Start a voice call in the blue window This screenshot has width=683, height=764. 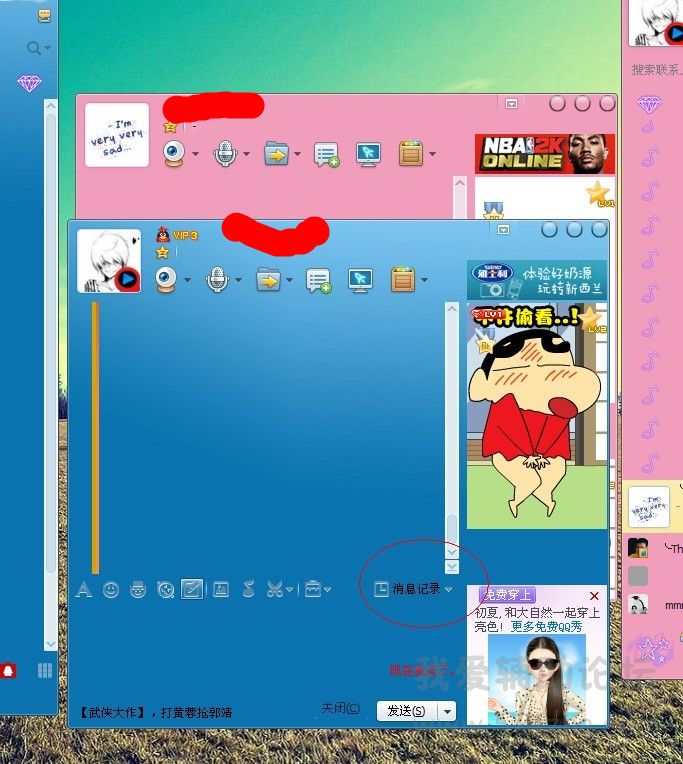pyautogui.click(x=217, y=280)
